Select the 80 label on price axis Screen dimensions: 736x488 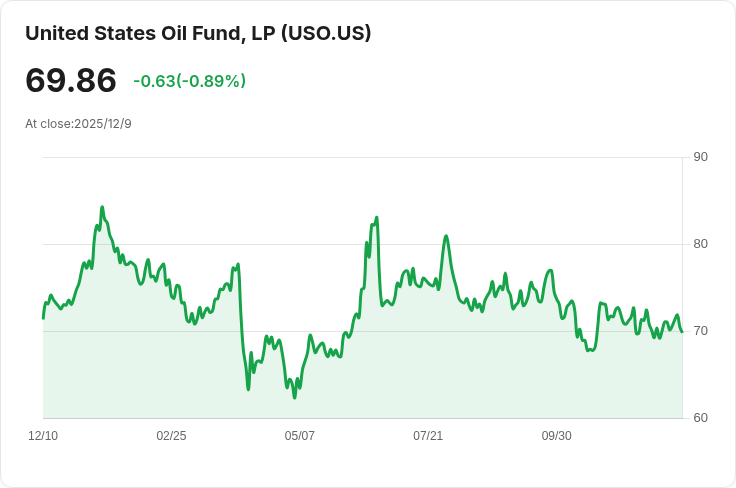pyautogui.click(x=700, y=244)
